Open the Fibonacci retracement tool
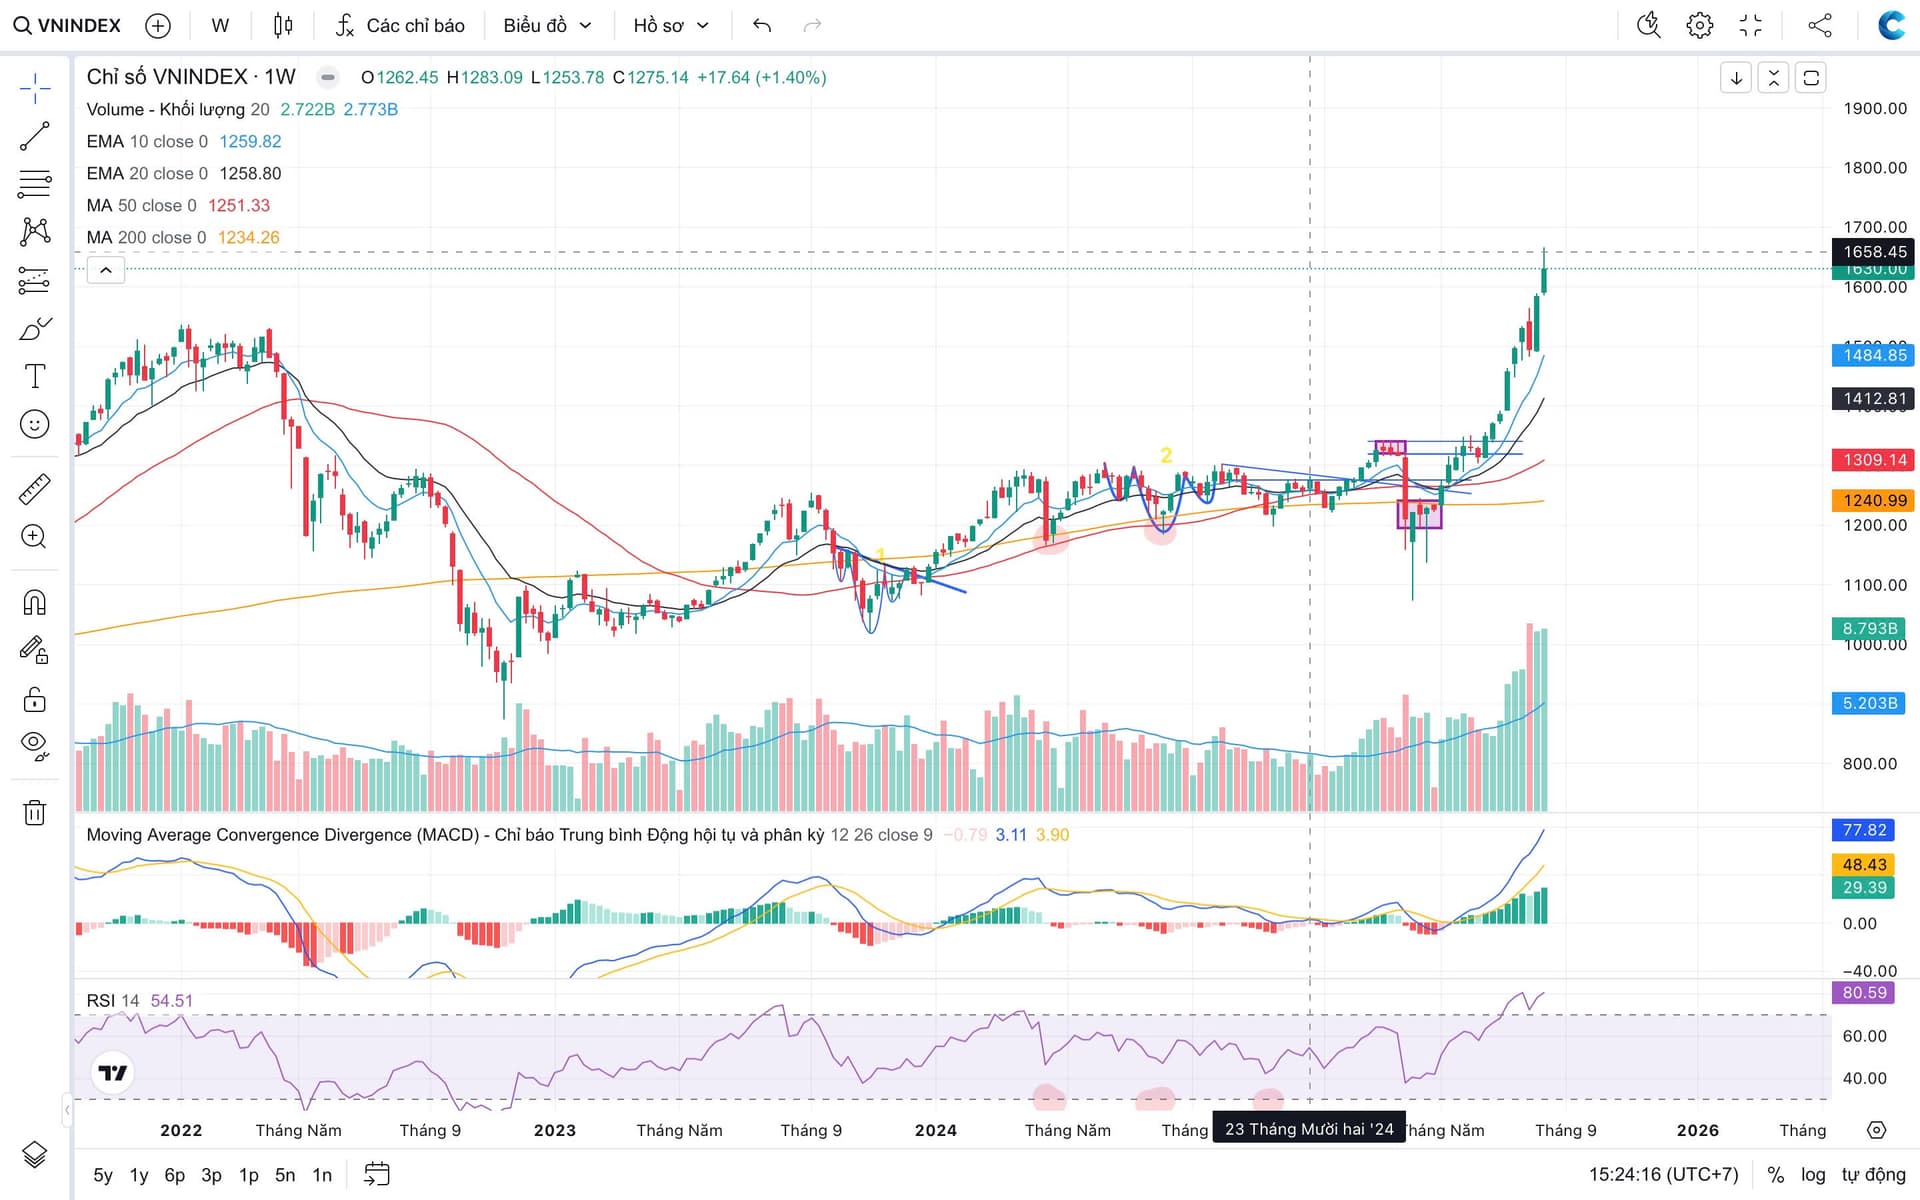Image resolution: width=1920 pixels, height=1200 pixels. (x=34, y=184)
